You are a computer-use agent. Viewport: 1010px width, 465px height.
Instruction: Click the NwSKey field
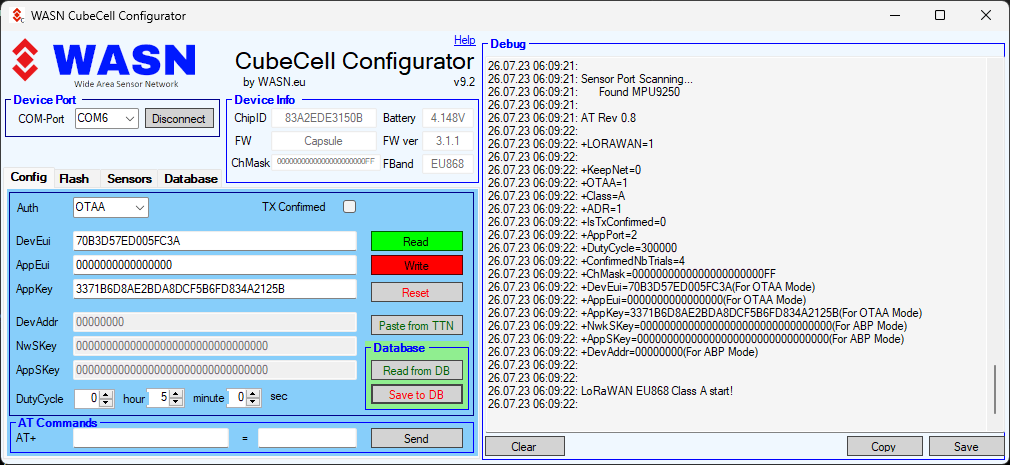tap(214, 346)
